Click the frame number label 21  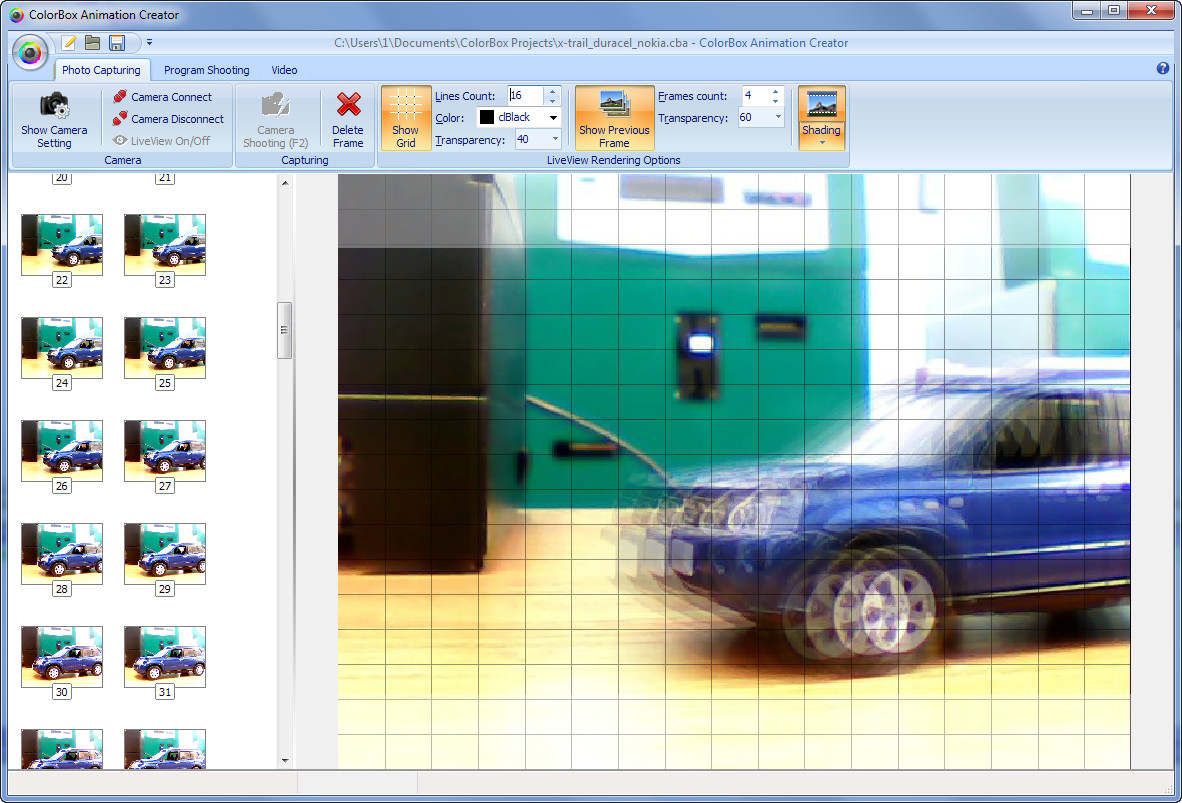[x=164, y=179]
